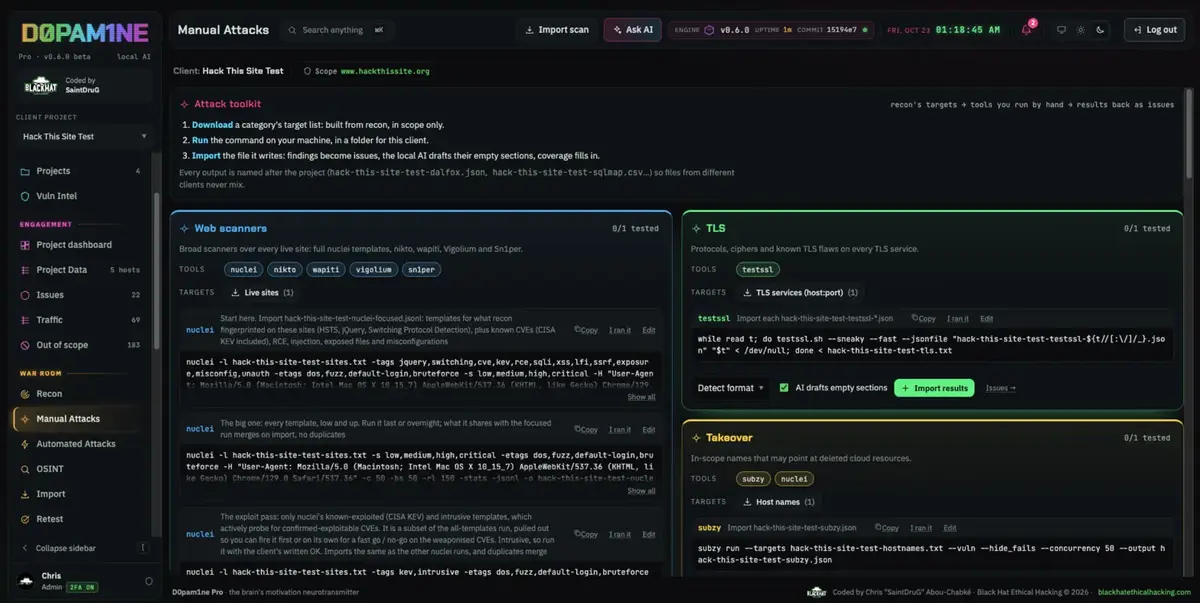The height and width of the screenshot is (603, 1200).
Task: Click the Import scan button
Action: point(557,30)
